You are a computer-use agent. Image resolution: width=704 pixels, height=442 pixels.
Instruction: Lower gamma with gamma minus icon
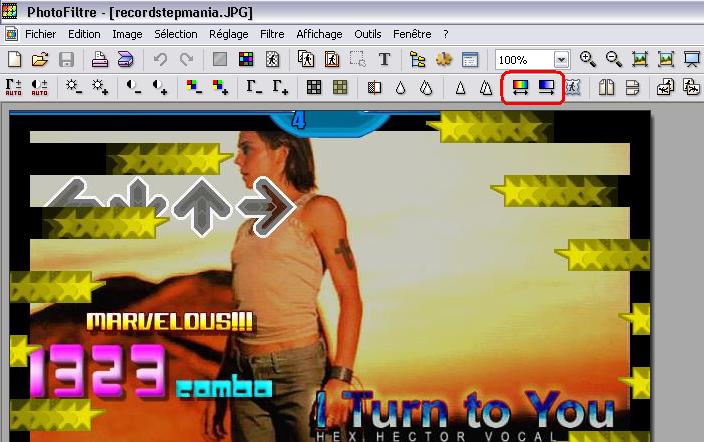(x=254, y=87)
